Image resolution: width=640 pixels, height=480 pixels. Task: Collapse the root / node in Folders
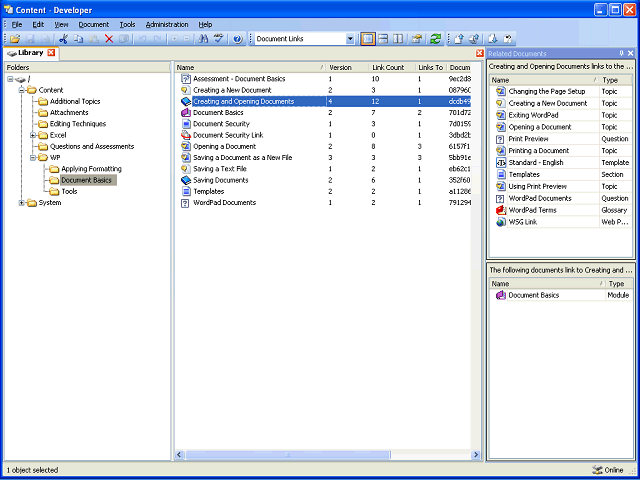tap(10, 79)
